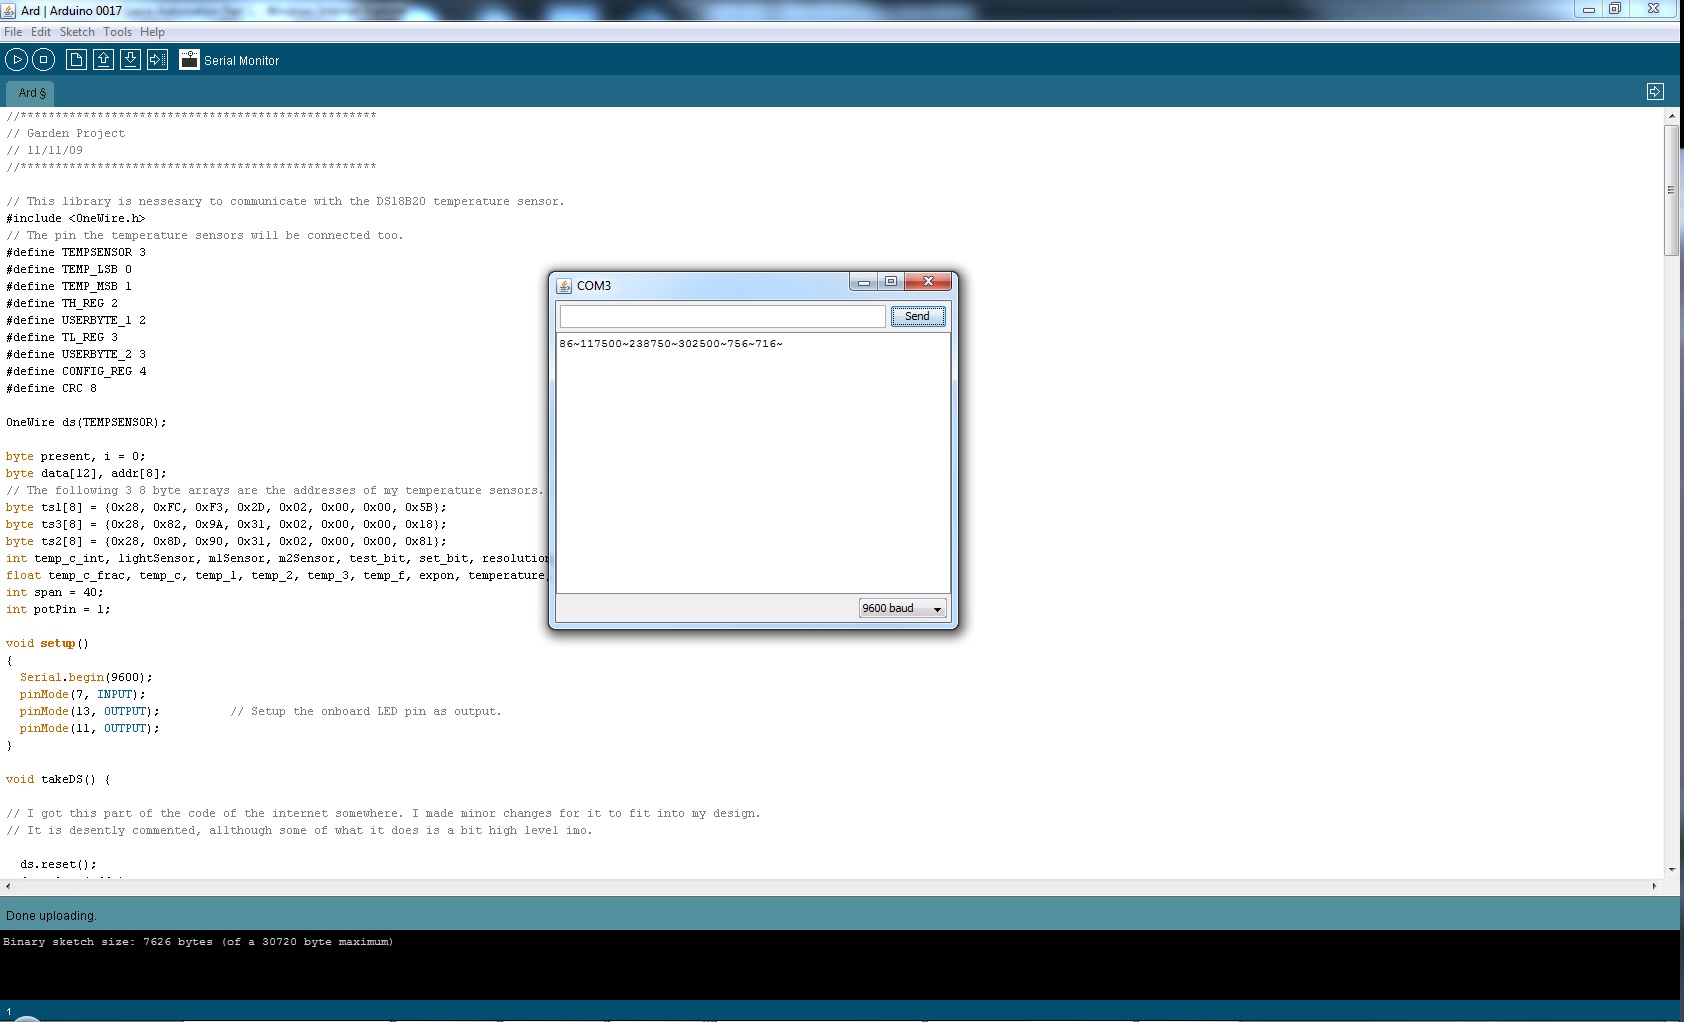Click the 'int span = 40;' line
This screenshot has height=1022, width=1684.
click(54, 592)
